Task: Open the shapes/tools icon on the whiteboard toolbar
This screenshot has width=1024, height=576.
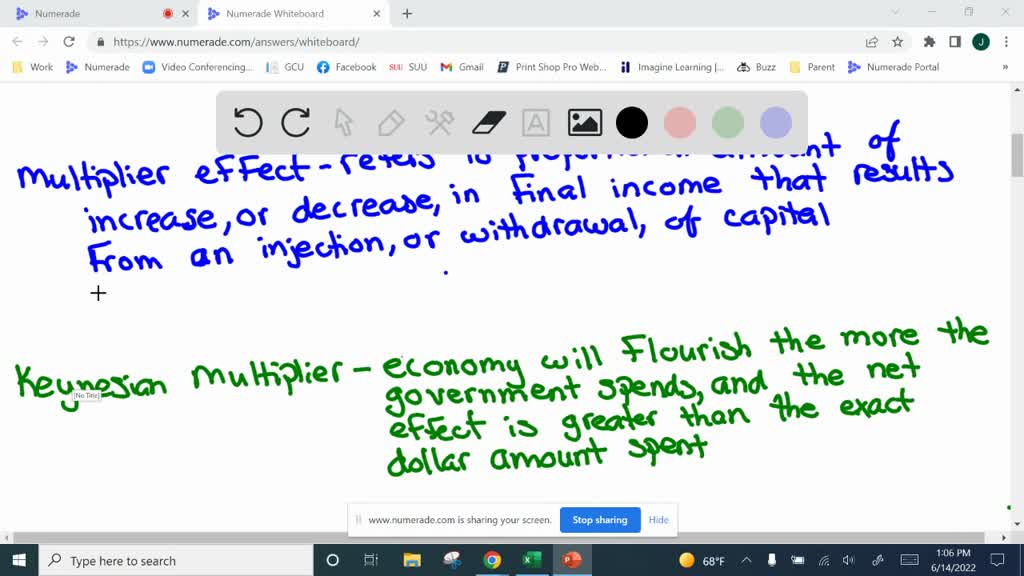Action: [438, 122]
